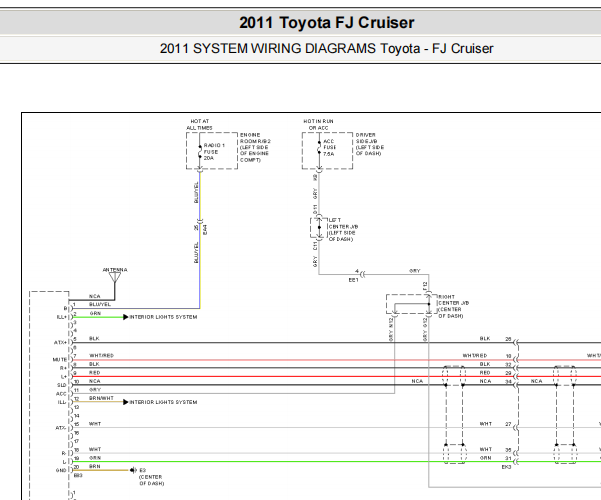This screenshot has height=500, width=601.
Task: Select the "RADIO 1 FUSE 20A" fuse label
Action: [x=214, y=151]
